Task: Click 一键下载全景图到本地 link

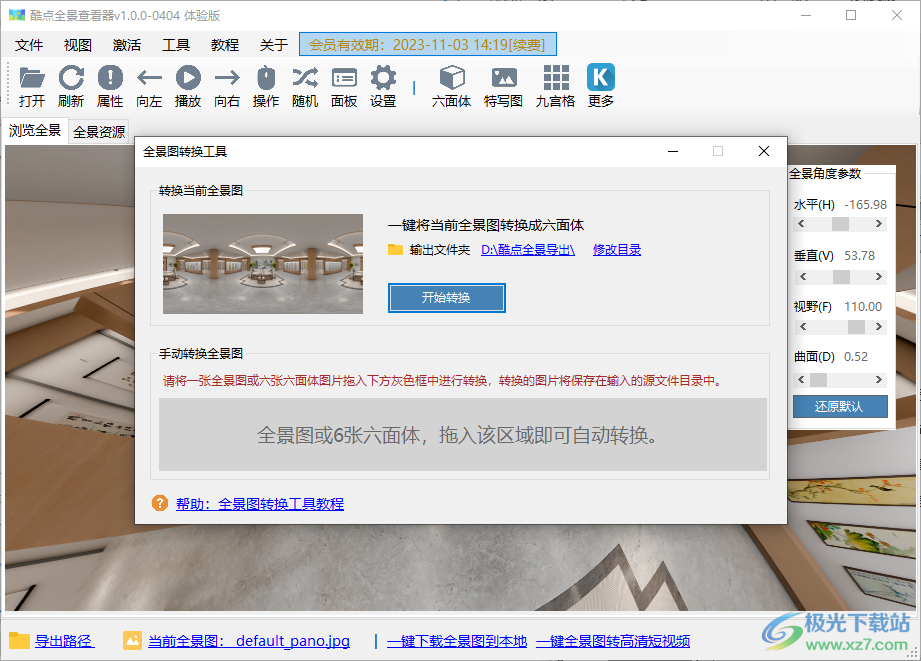Action: click(x=457, y=641)
